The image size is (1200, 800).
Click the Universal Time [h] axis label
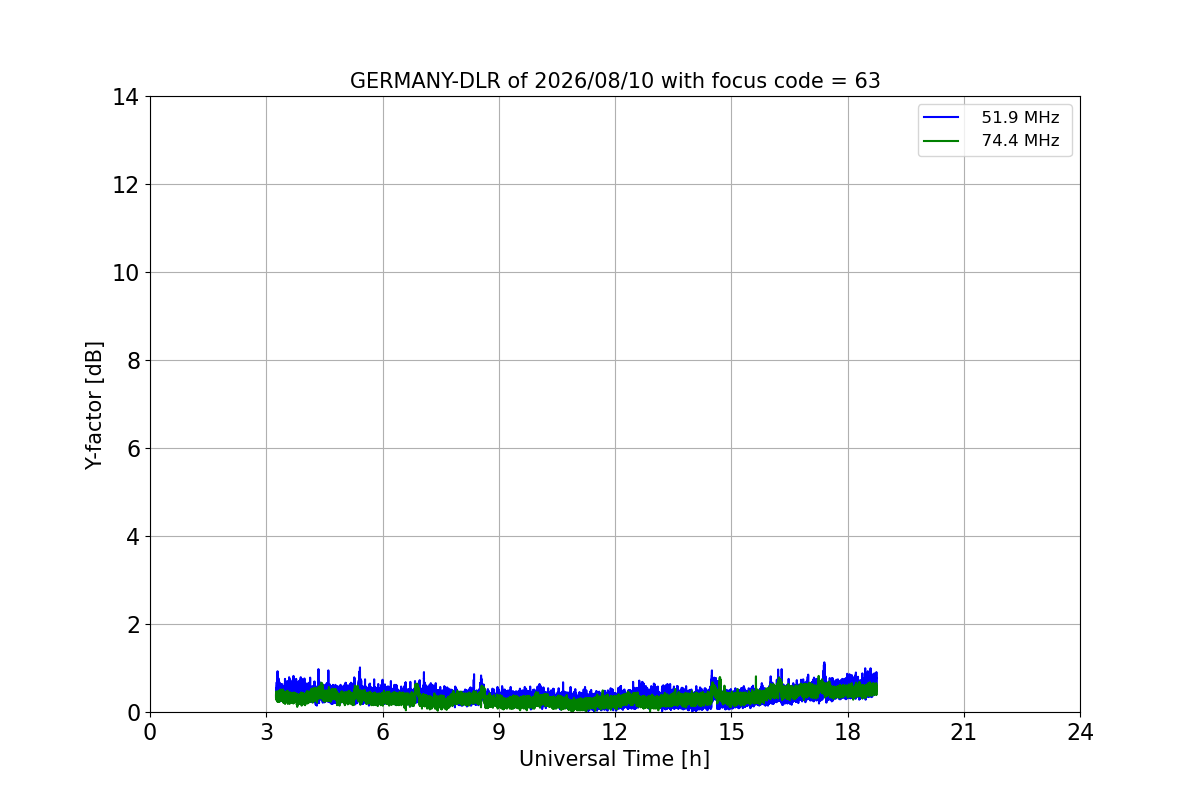(614, 759)
